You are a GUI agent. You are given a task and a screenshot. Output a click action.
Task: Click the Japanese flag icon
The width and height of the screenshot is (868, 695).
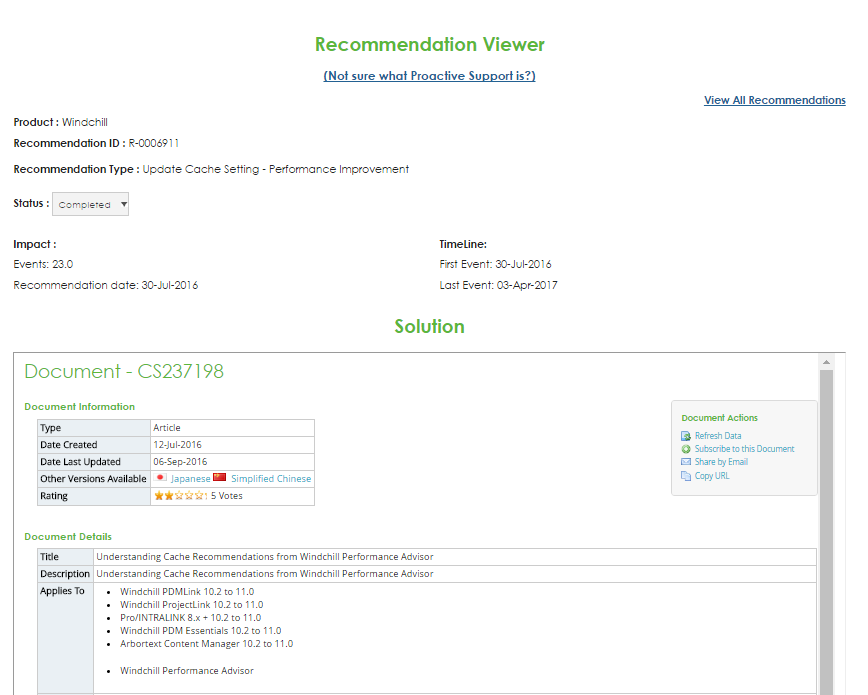161,477
